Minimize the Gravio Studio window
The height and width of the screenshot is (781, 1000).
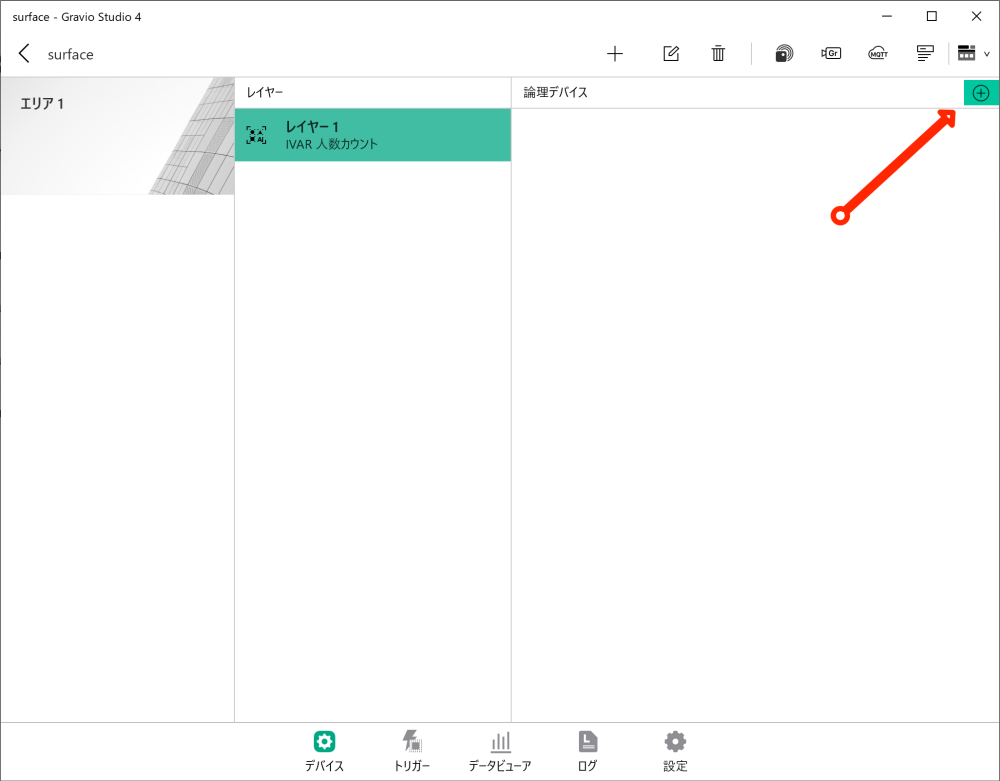pos(887,17)
